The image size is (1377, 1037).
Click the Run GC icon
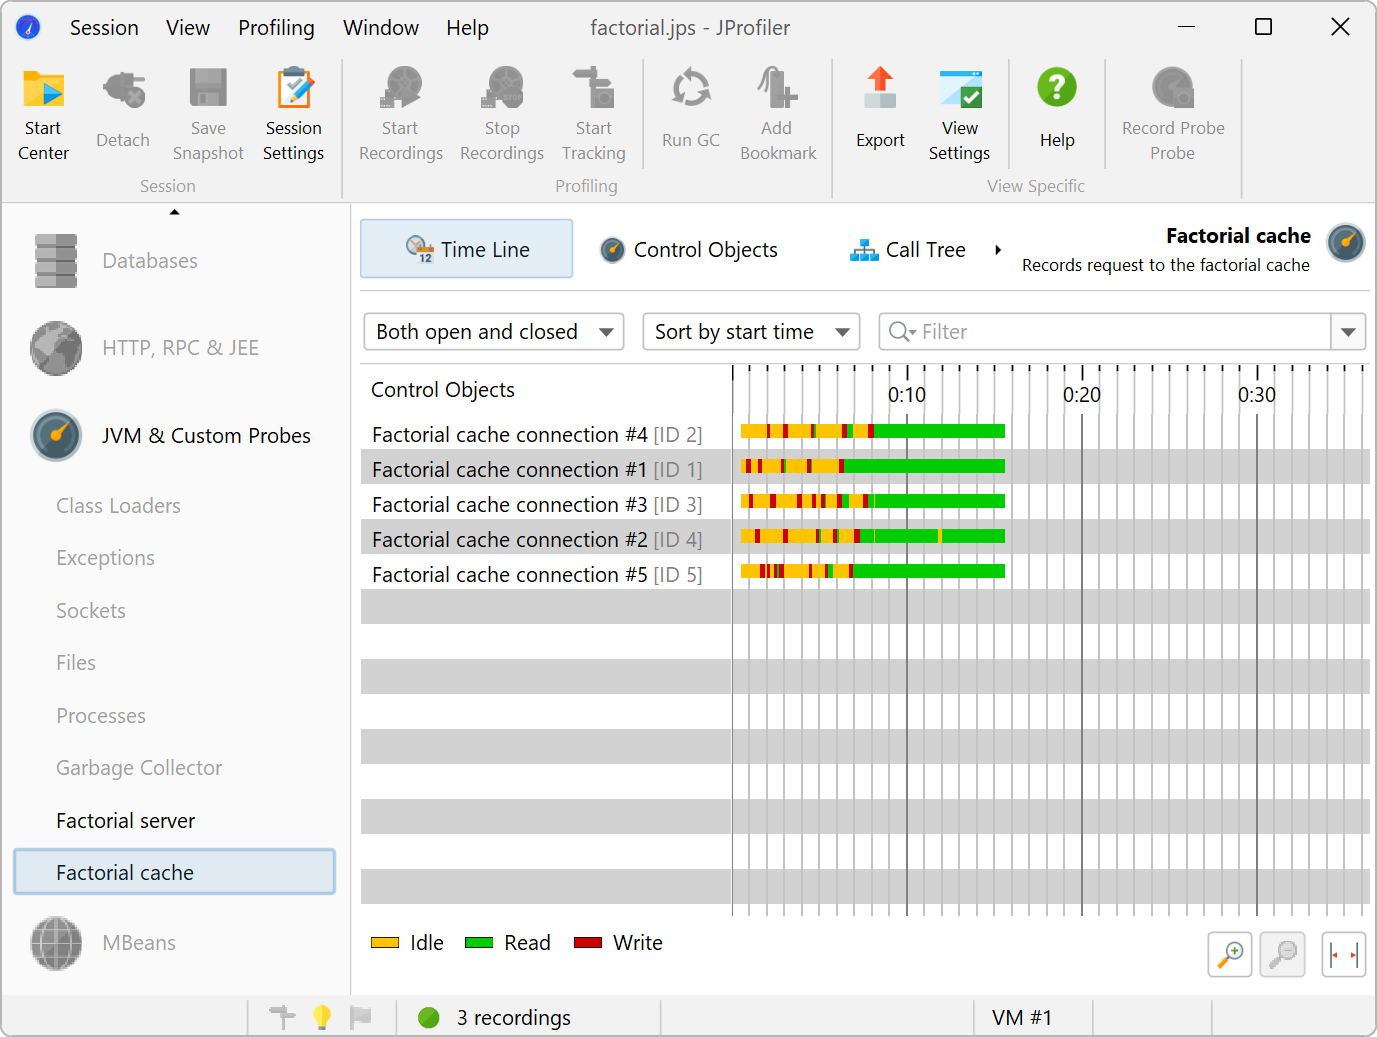[x=691, y=88]
